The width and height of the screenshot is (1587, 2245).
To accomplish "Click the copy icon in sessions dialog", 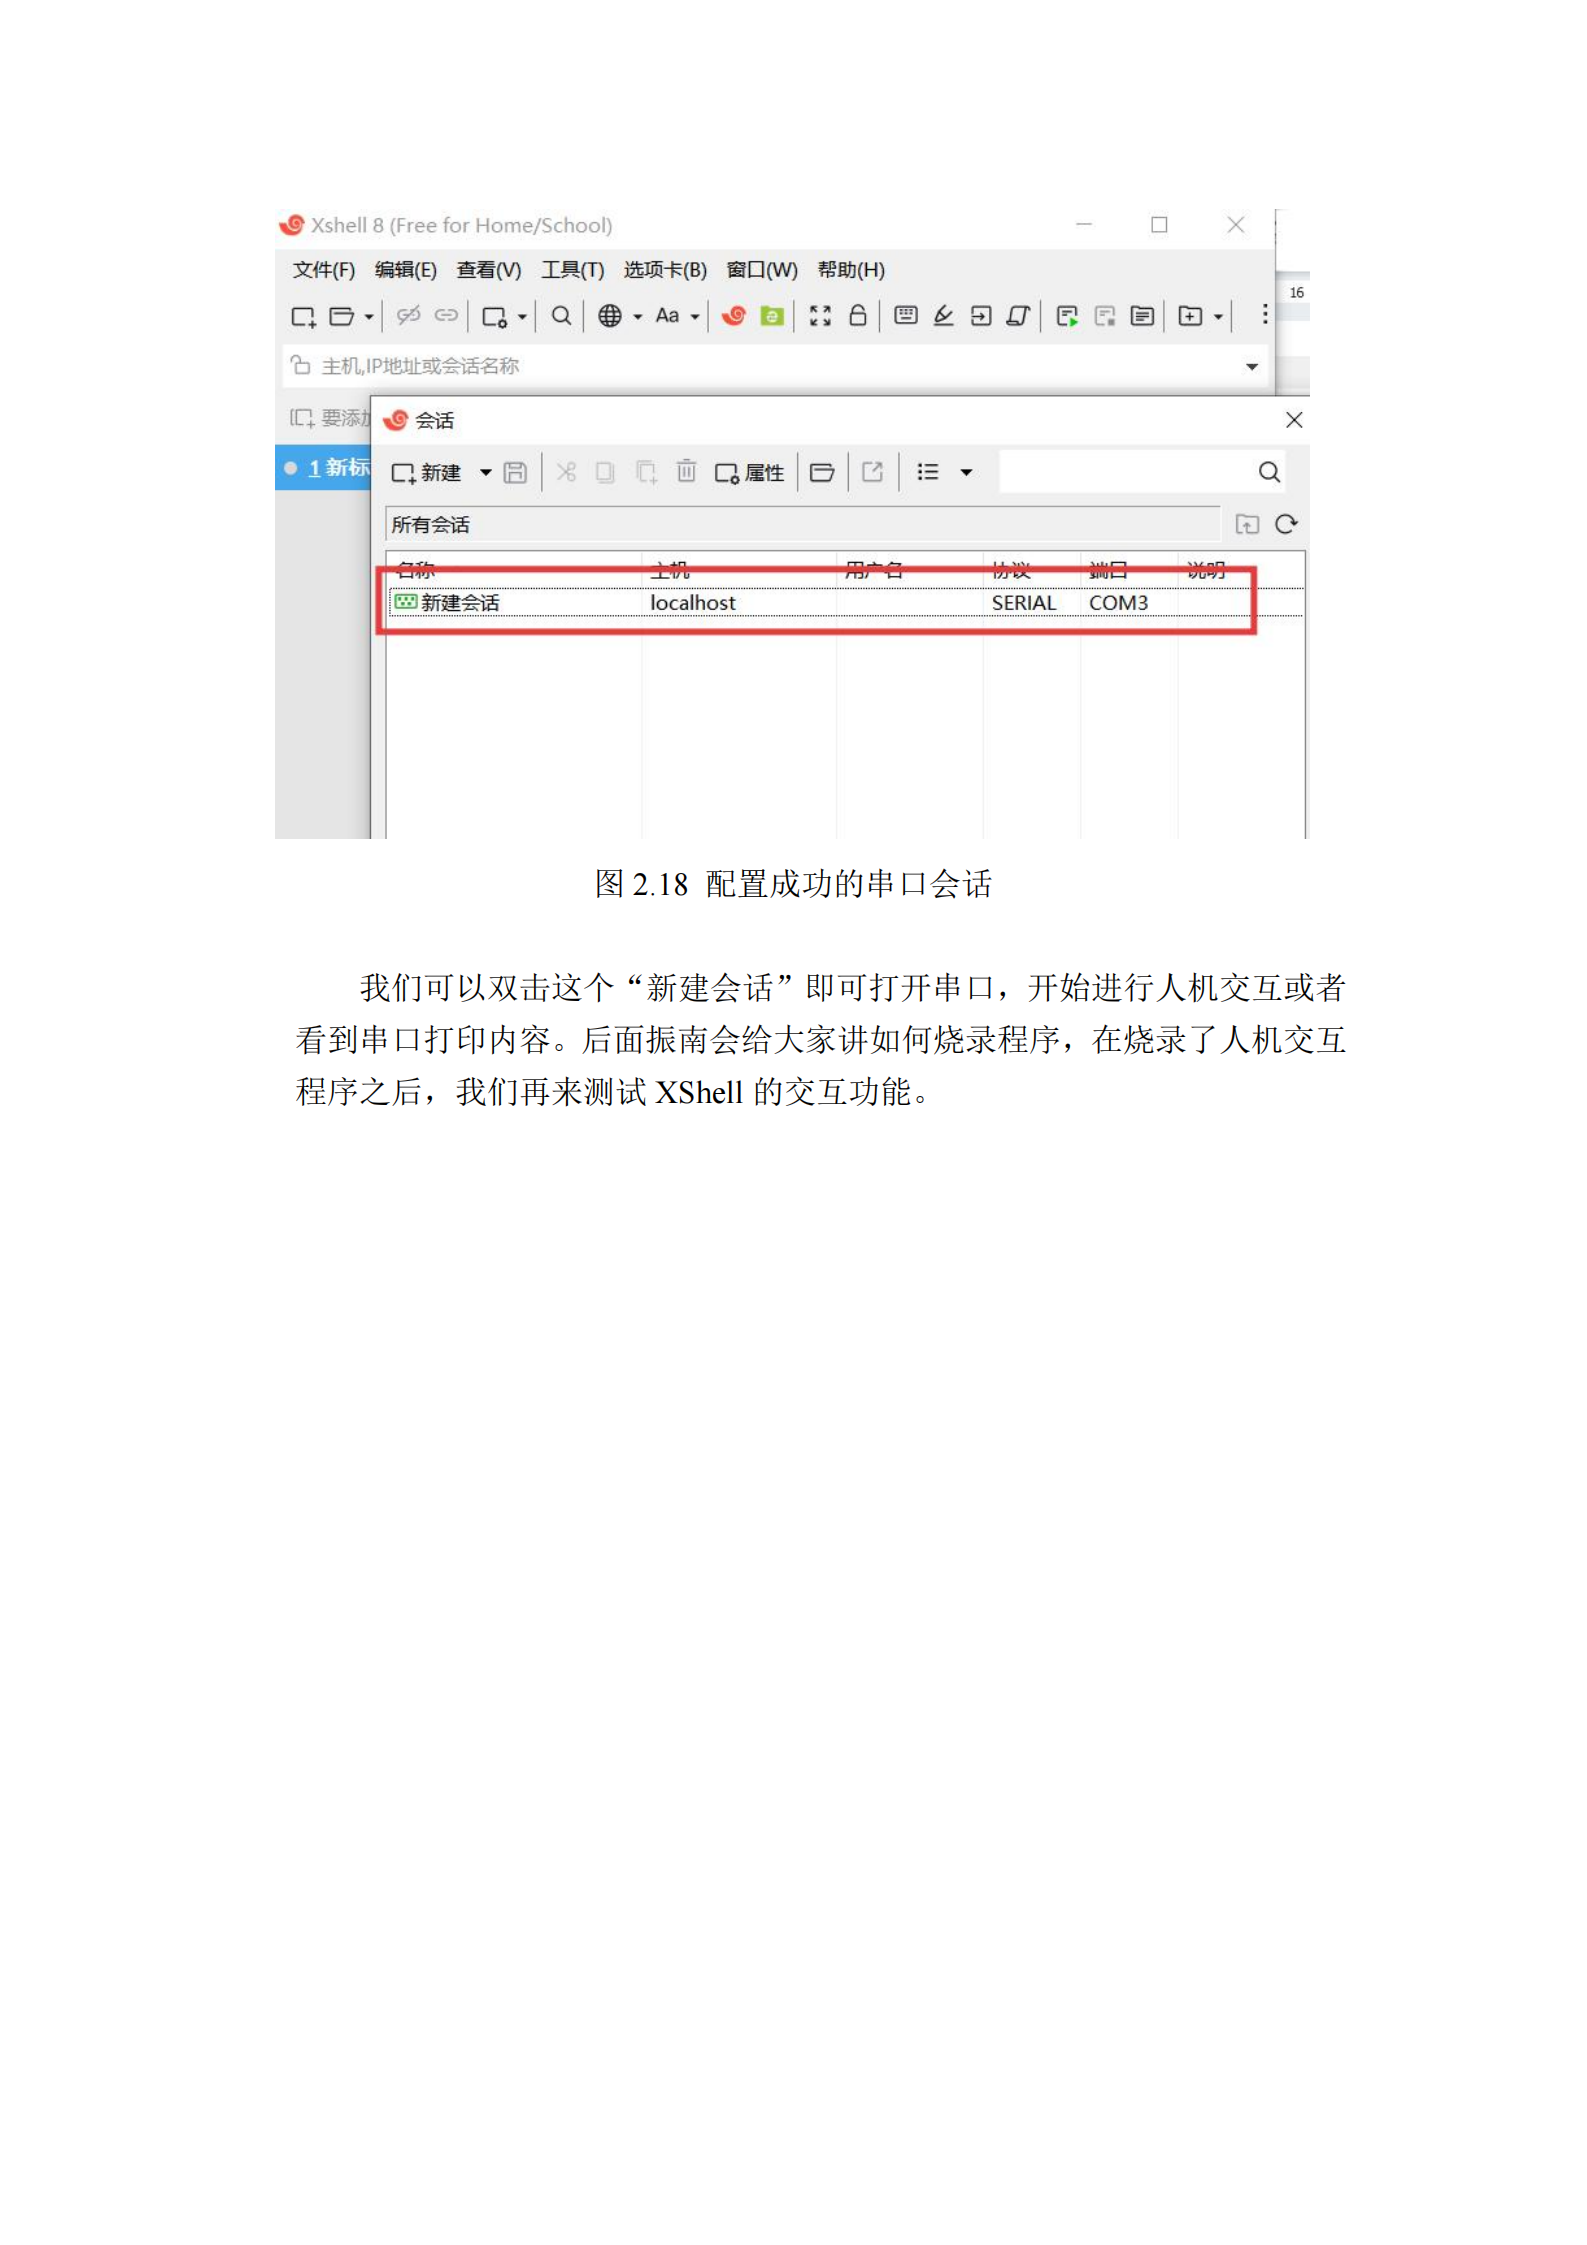I will (x=605, y=472).
